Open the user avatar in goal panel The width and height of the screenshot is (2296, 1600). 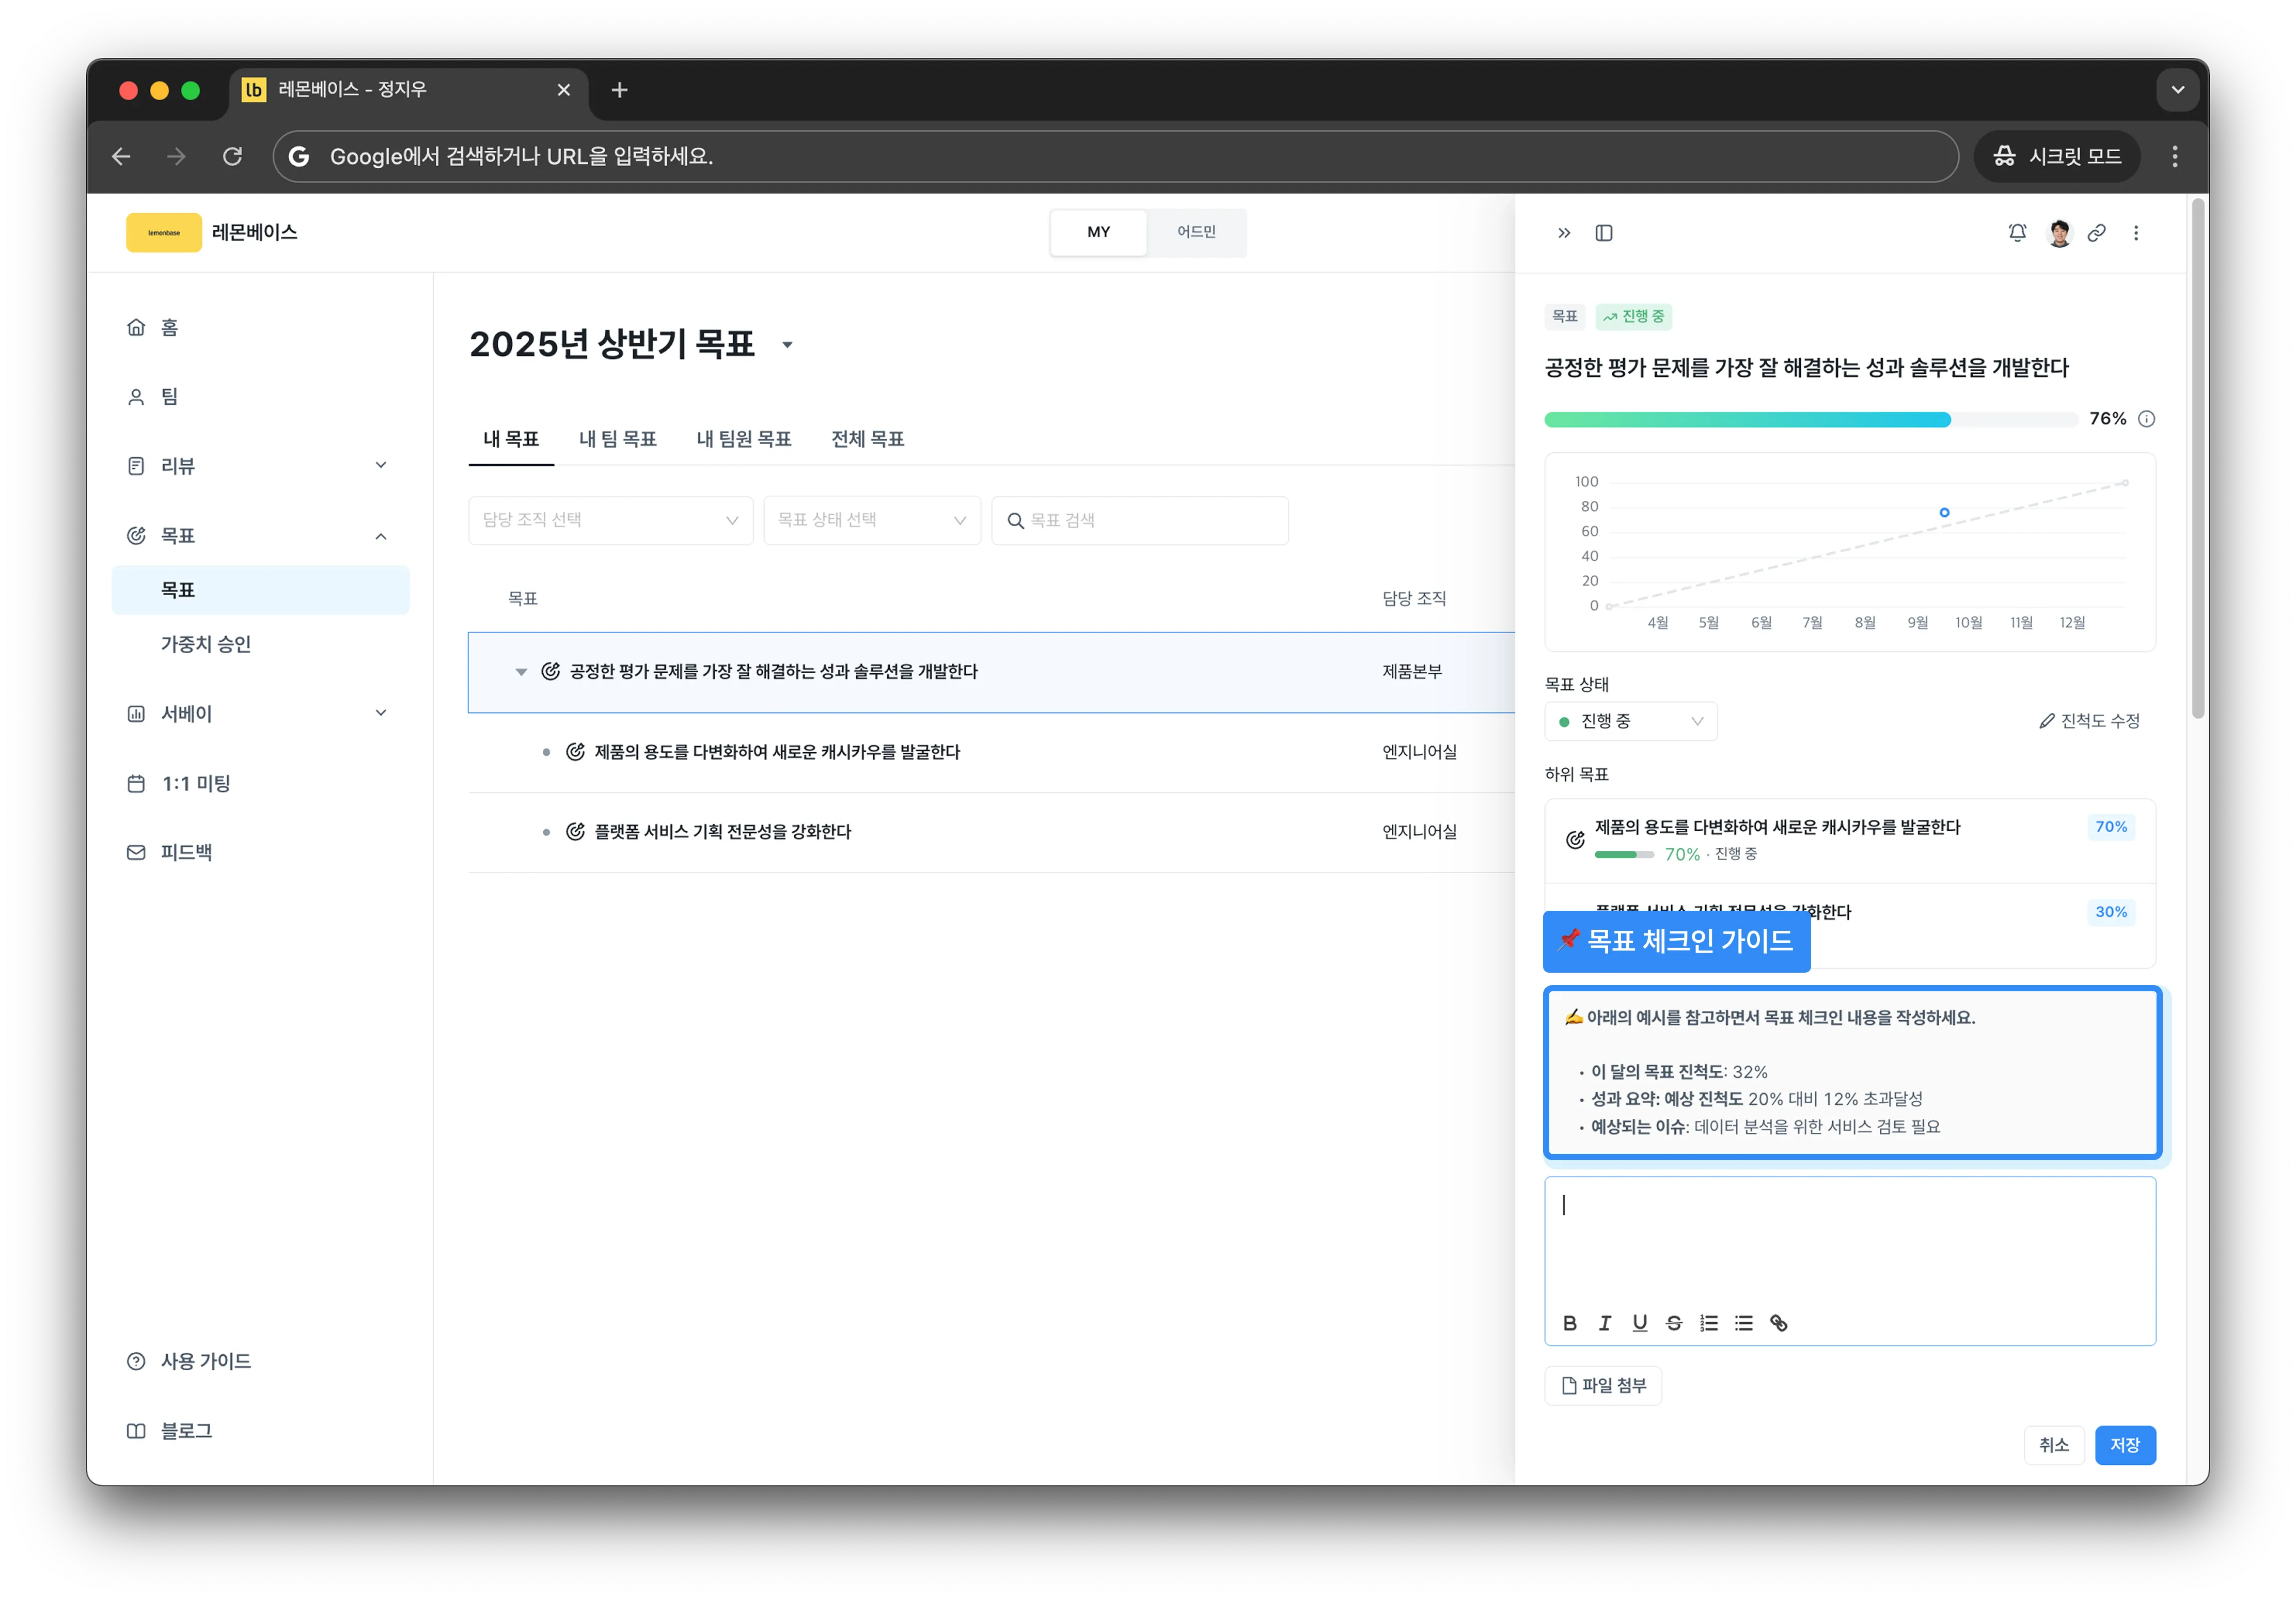(x=2059, y=233)
